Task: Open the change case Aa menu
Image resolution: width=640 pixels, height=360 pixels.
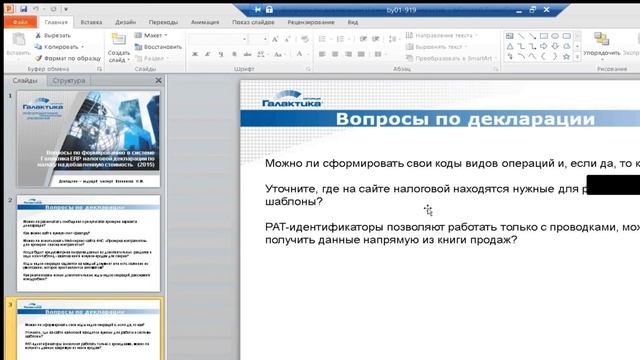Action: click(279, 54)
